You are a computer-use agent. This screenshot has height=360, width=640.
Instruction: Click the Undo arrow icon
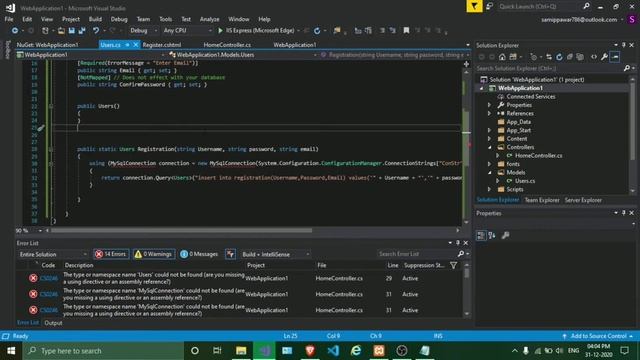tap(96, 31)
